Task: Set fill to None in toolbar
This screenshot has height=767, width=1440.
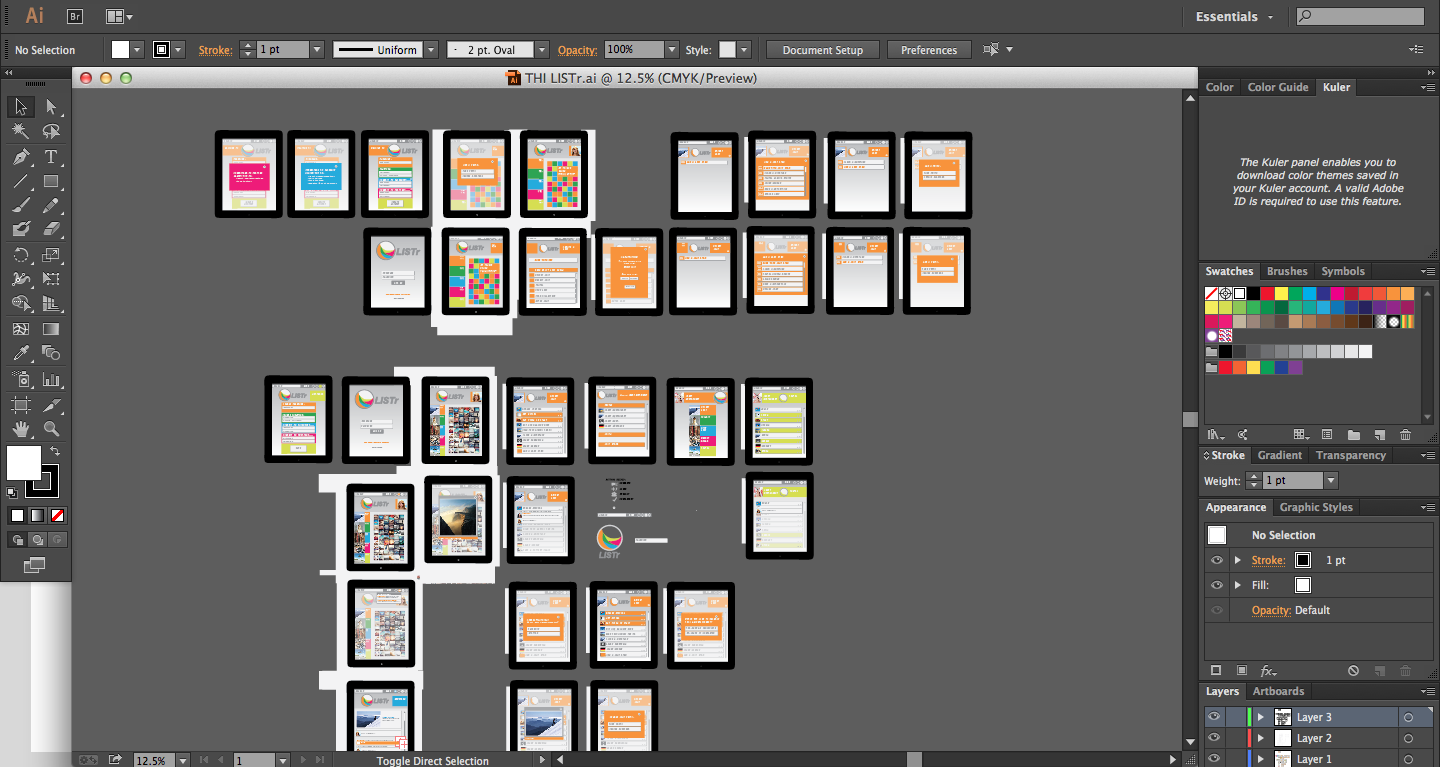Action: (x=58, y=516)
